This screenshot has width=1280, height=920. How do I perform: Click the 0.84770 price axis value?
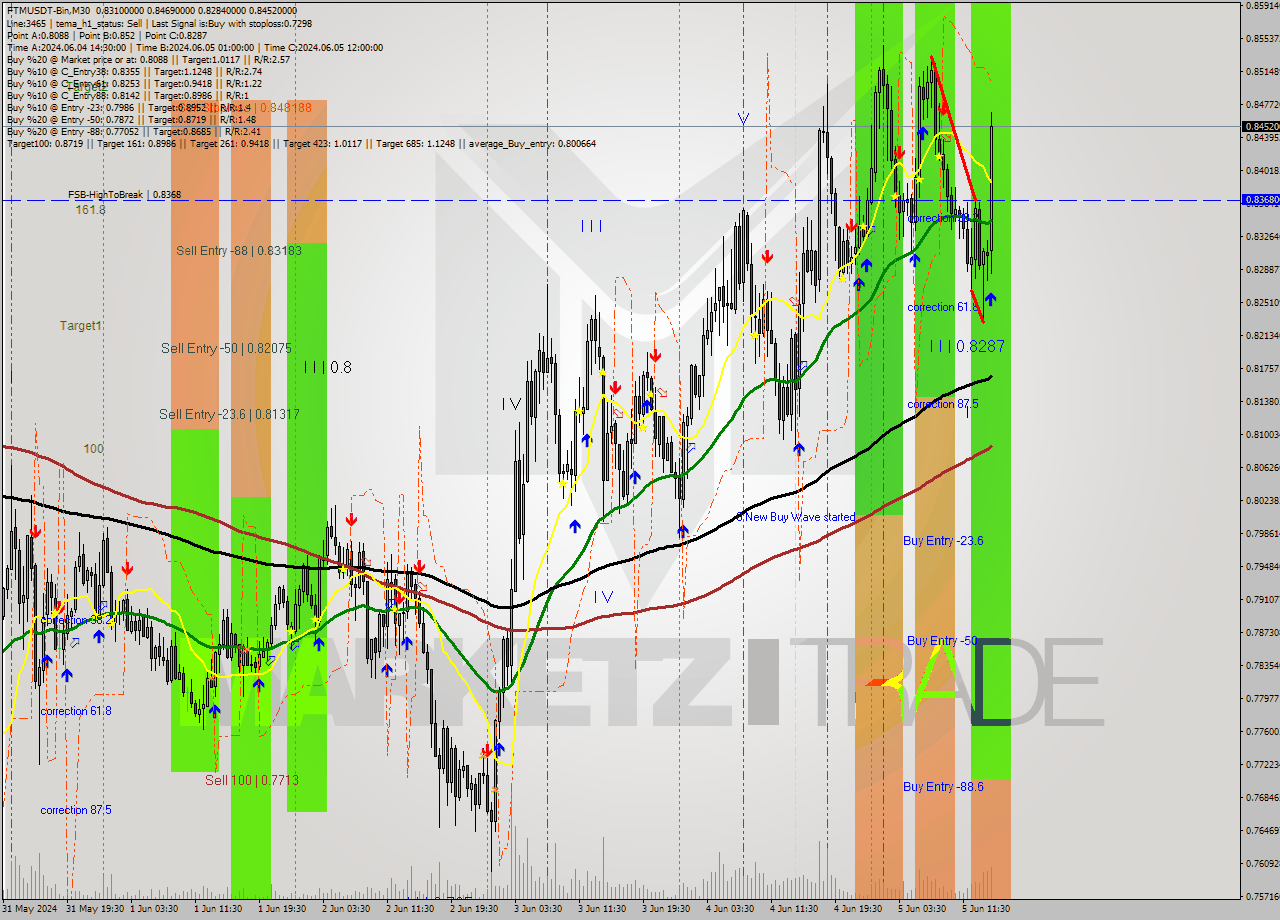coord(1262,104)
